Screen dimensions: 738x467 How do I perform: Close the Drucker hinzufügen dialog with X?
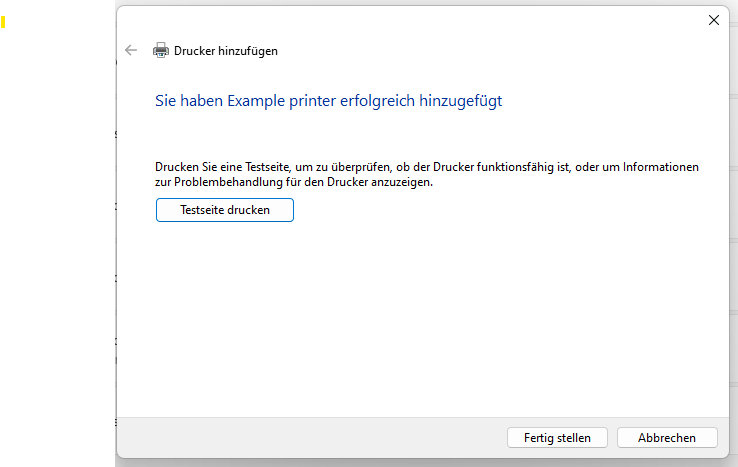[x=713, y=20]
